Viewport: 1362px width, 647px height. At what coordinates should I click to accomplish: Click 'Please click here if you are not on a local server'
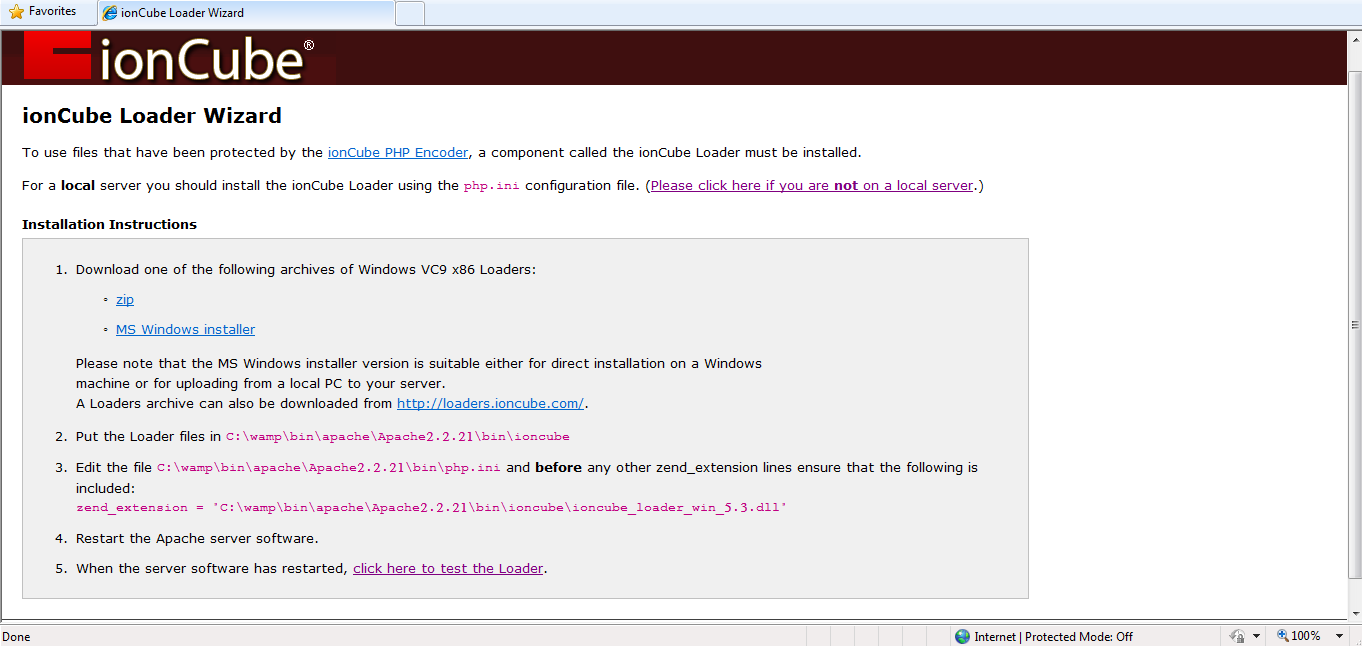[x=812, y=186]
